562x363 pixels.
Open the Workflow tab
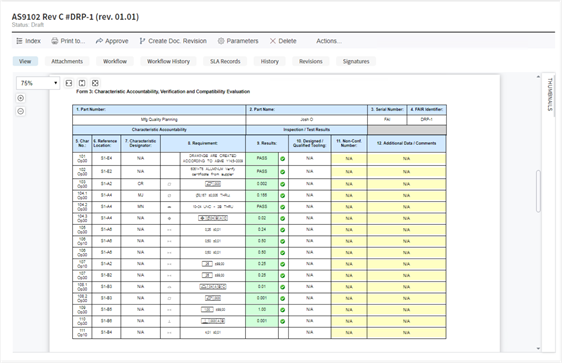pyautogui.click(x=115, y=61)
